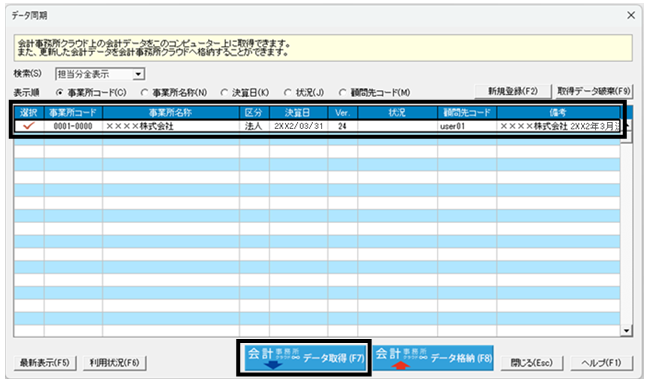653x384 pixels.
Task: Click the データ格納 (F8) button
Action: tap(433, 358)
